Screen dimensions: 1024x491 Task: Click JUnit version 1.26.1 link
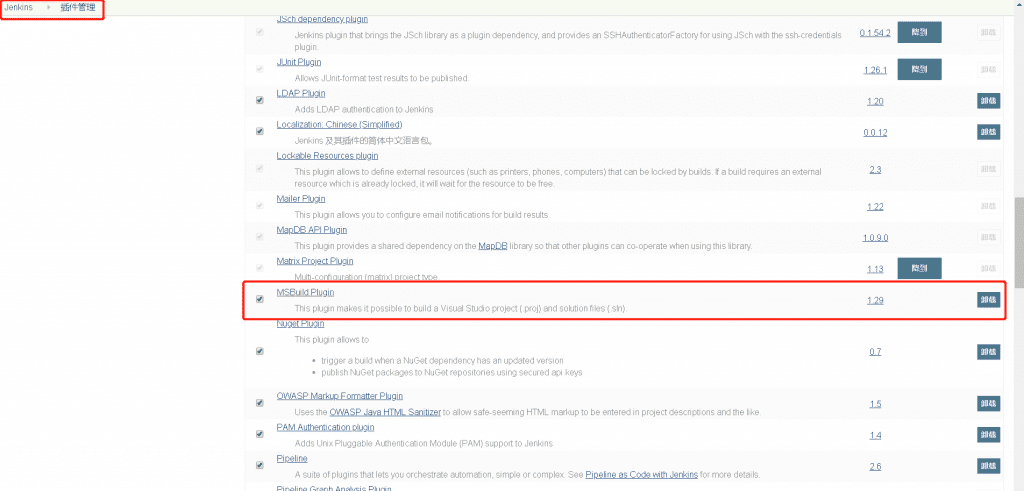pos(875,70)
